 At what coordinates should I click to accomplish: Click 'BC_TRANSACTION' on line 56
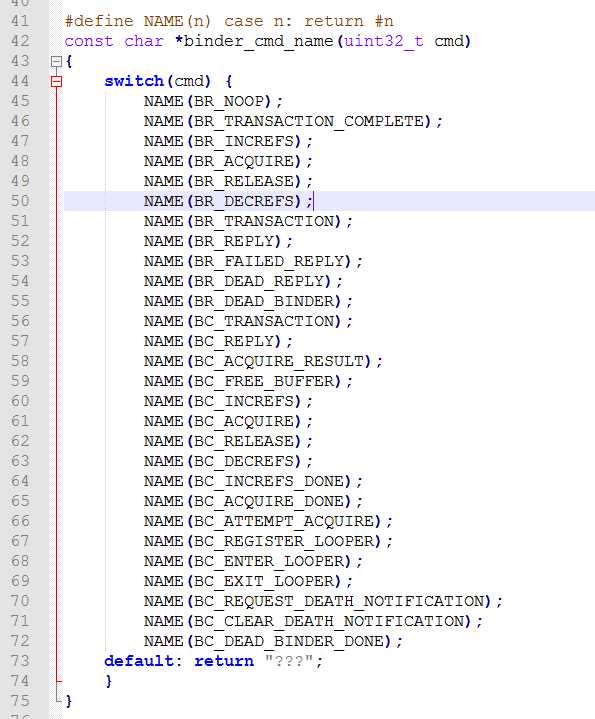pyautogui.click(x=264, y=321)
